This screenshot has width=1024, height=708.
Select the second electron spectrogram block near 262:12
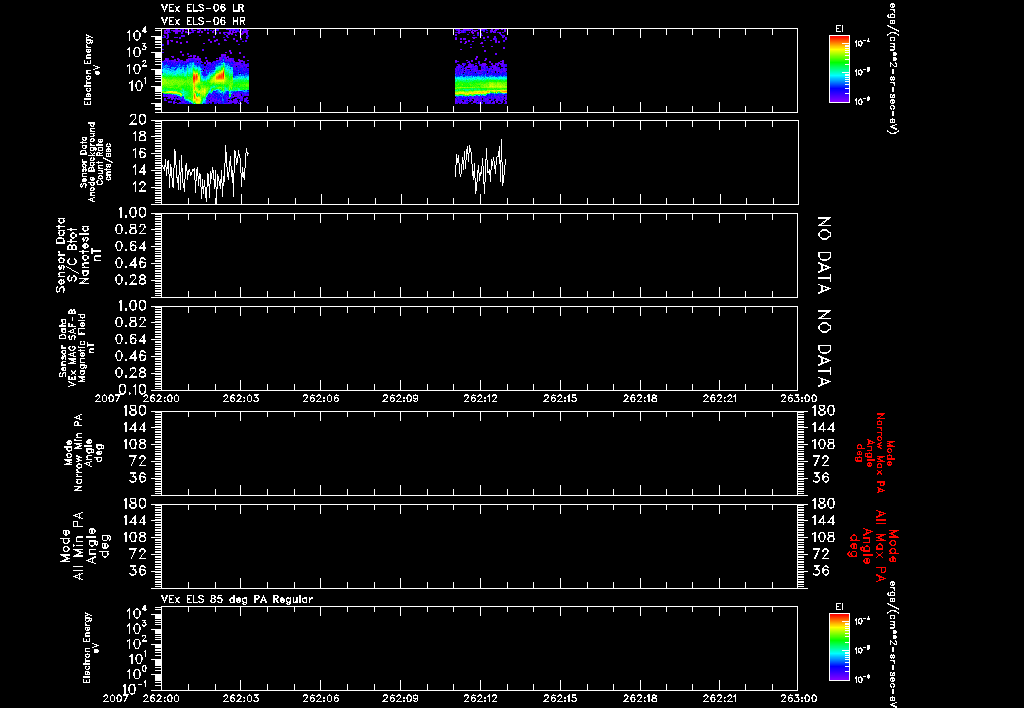pos(481,66)
